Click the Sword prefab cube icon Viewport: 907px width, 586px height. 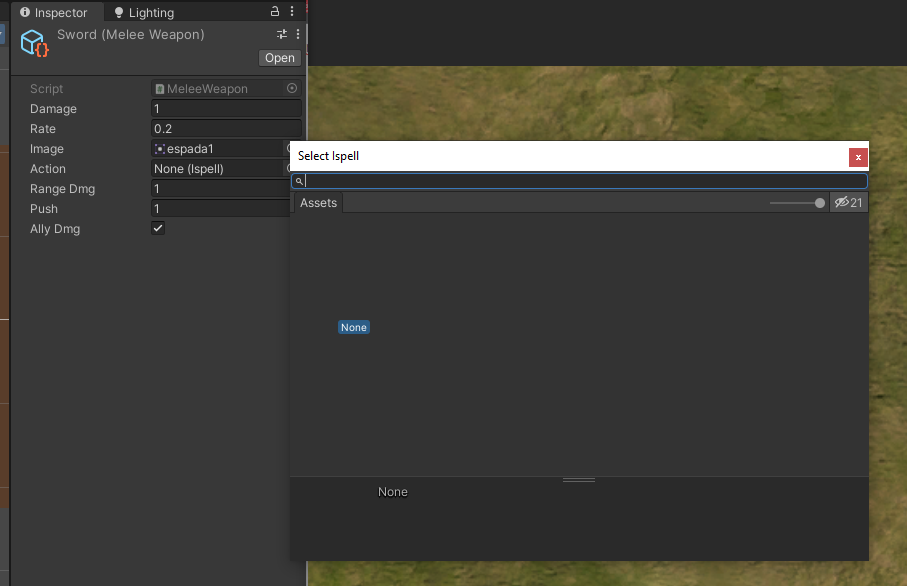click(33, 42)
